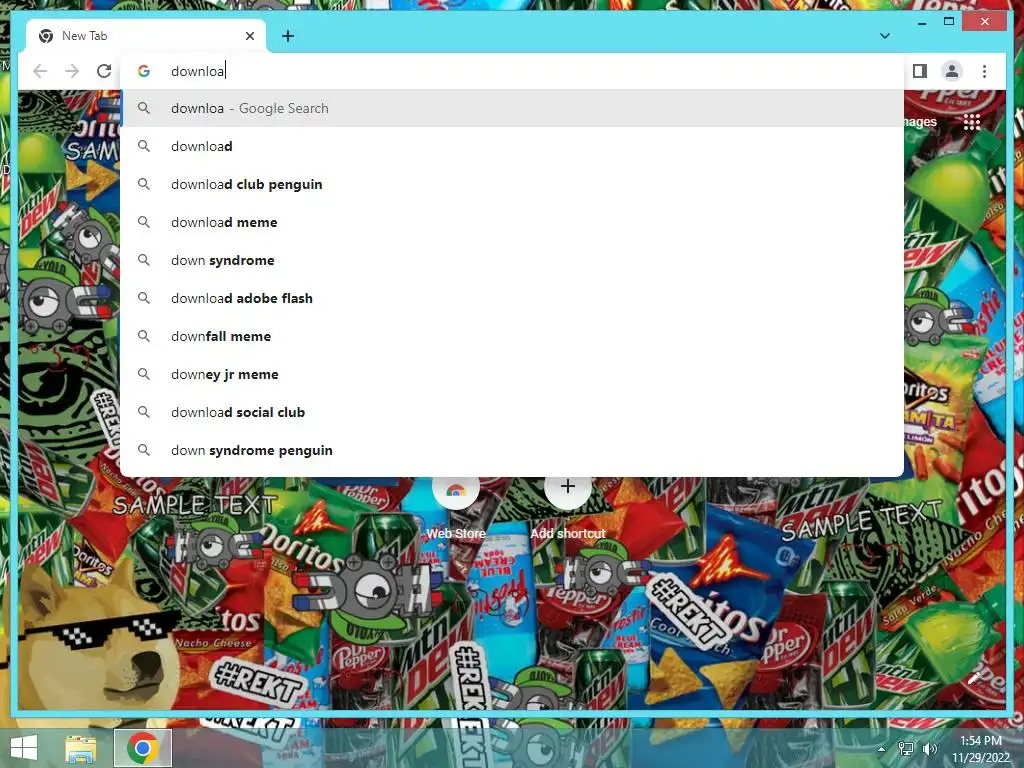Open the side panel icon

click(920, 71)
